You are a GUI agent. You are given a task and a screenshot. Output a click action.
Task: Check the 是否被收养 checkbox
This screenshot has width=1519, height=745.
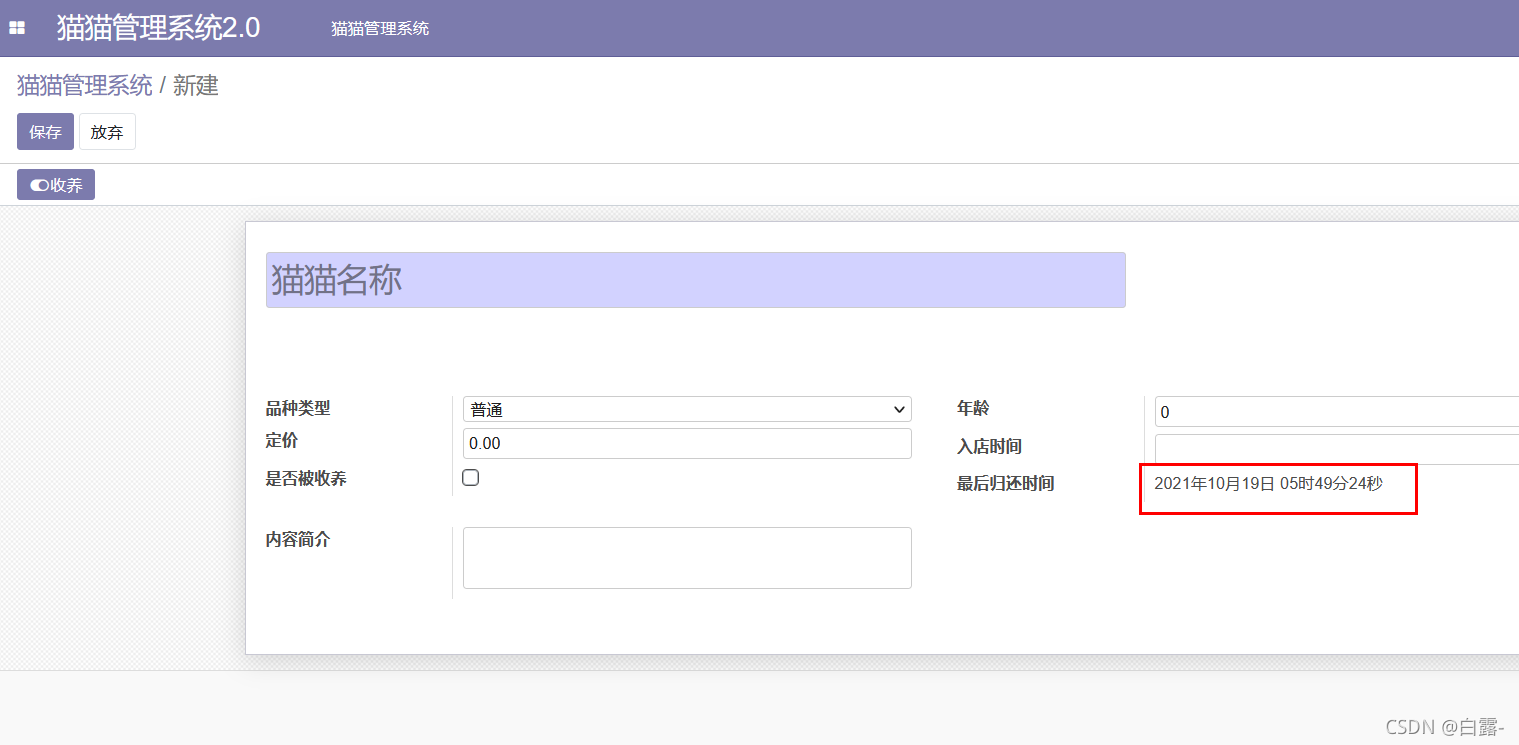(471, 478)
